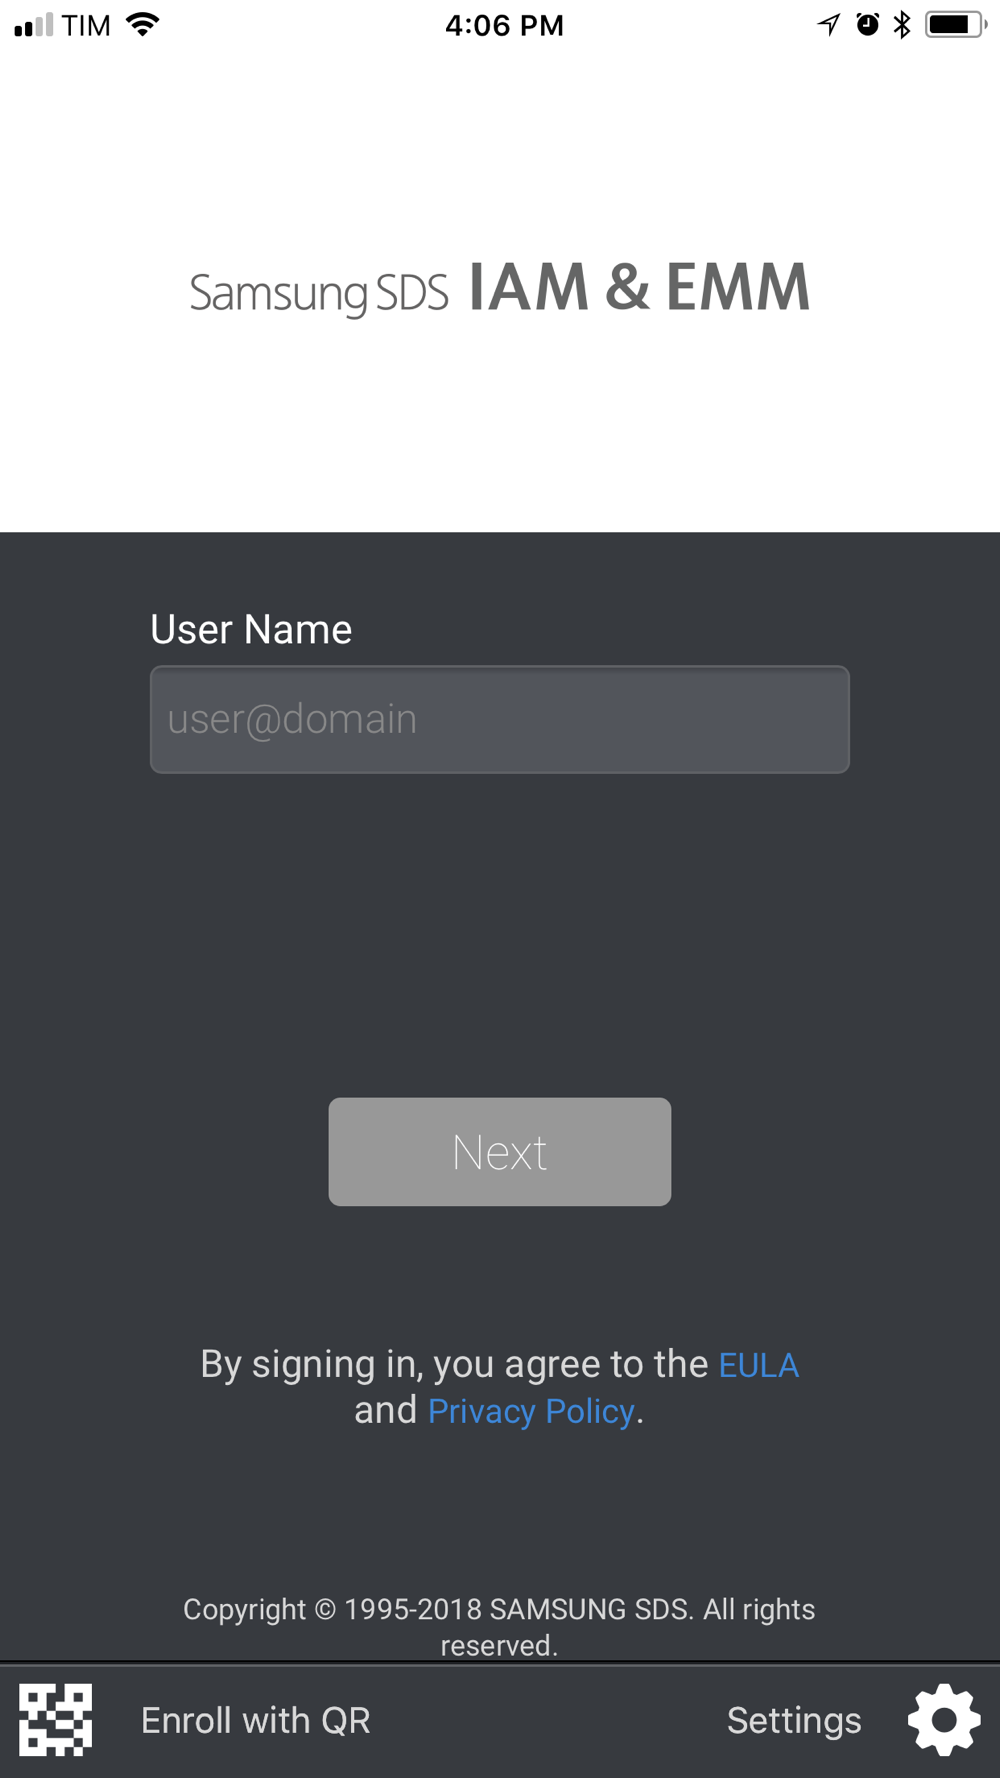
Task: Tap the 4:06 PM clock
Action: click(x=505, y=25)
